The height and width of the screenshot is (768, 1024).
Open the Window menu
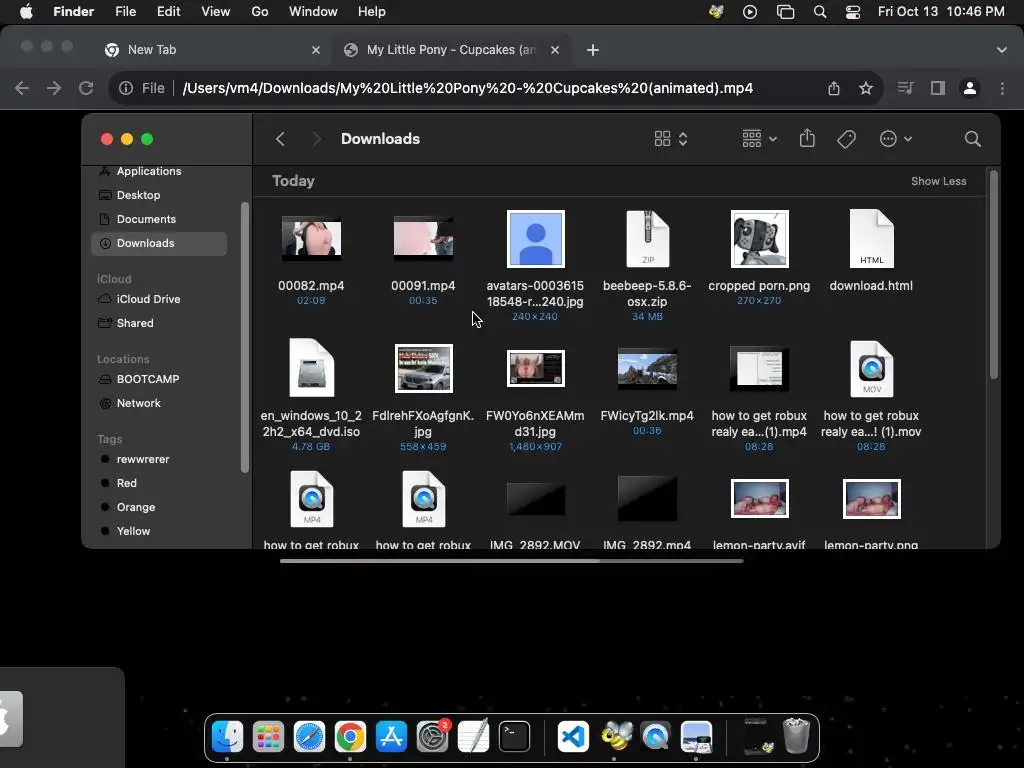click(x=313, y=12)
